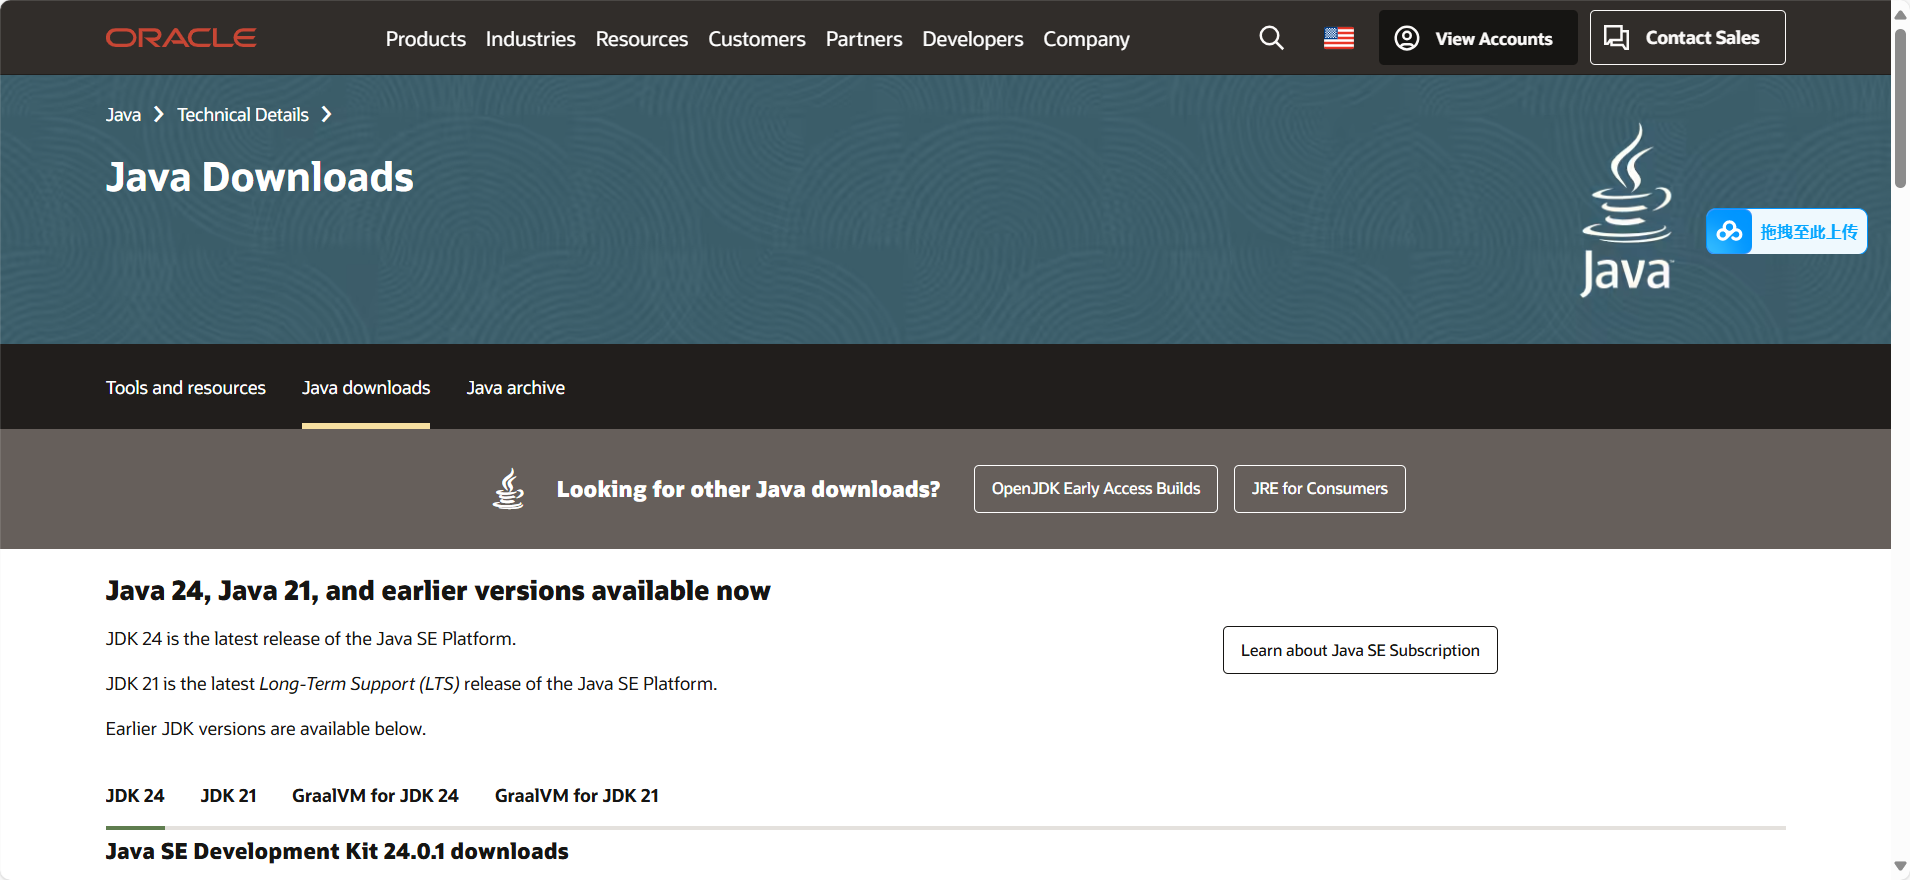
Task: Click the Contact Sales button
Action: [x=1687, y=38]
